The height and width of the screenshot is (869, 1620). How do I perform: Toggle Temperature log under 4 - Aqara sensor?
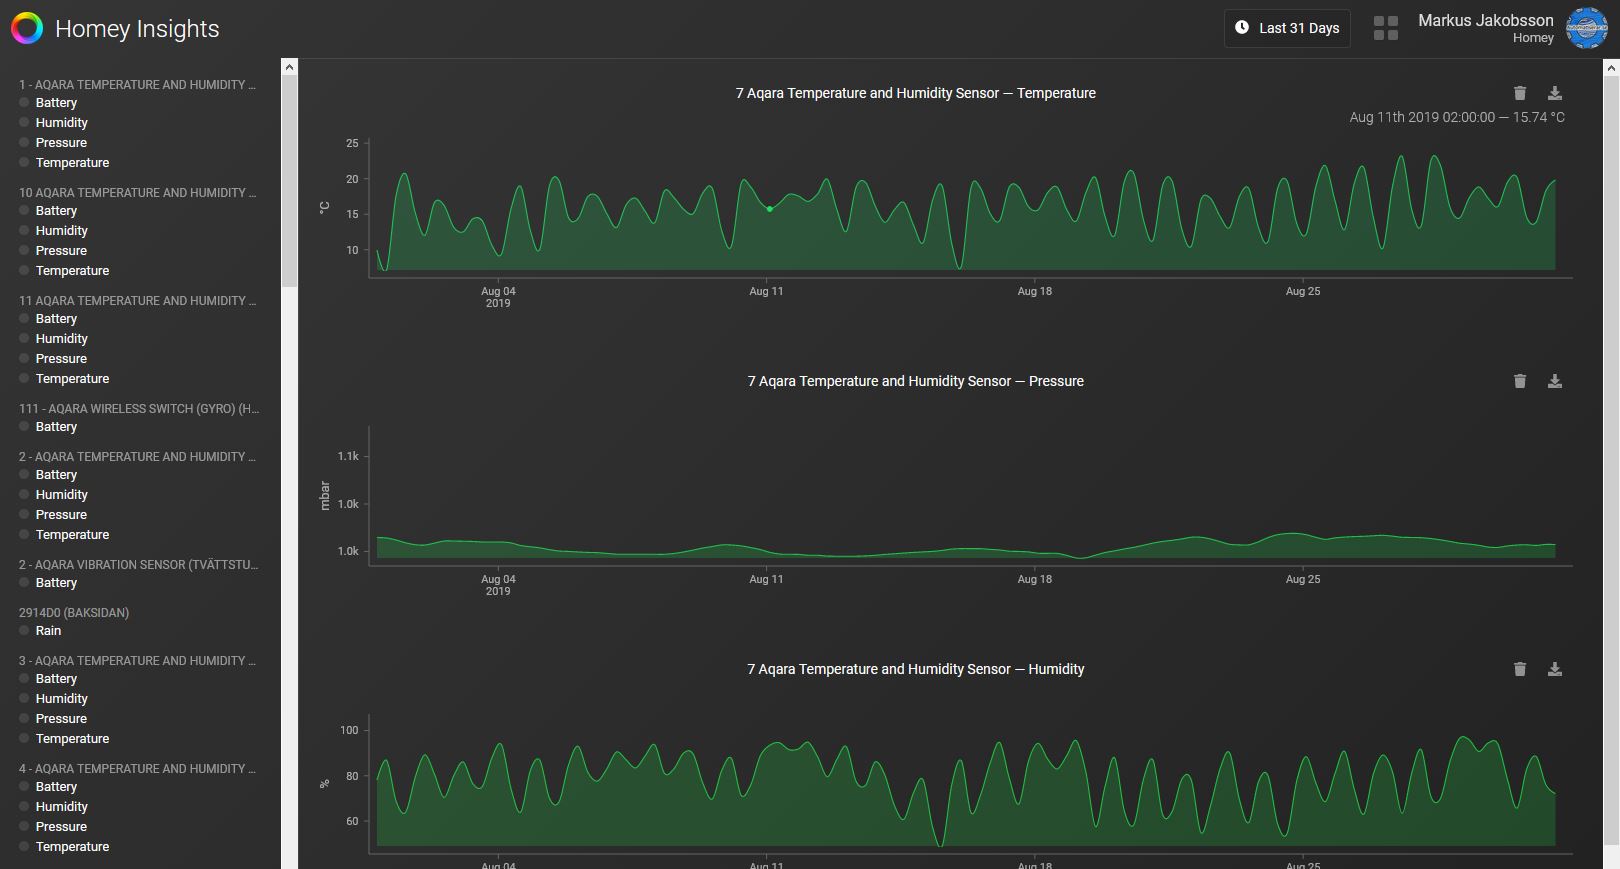(x=64, y=847)
